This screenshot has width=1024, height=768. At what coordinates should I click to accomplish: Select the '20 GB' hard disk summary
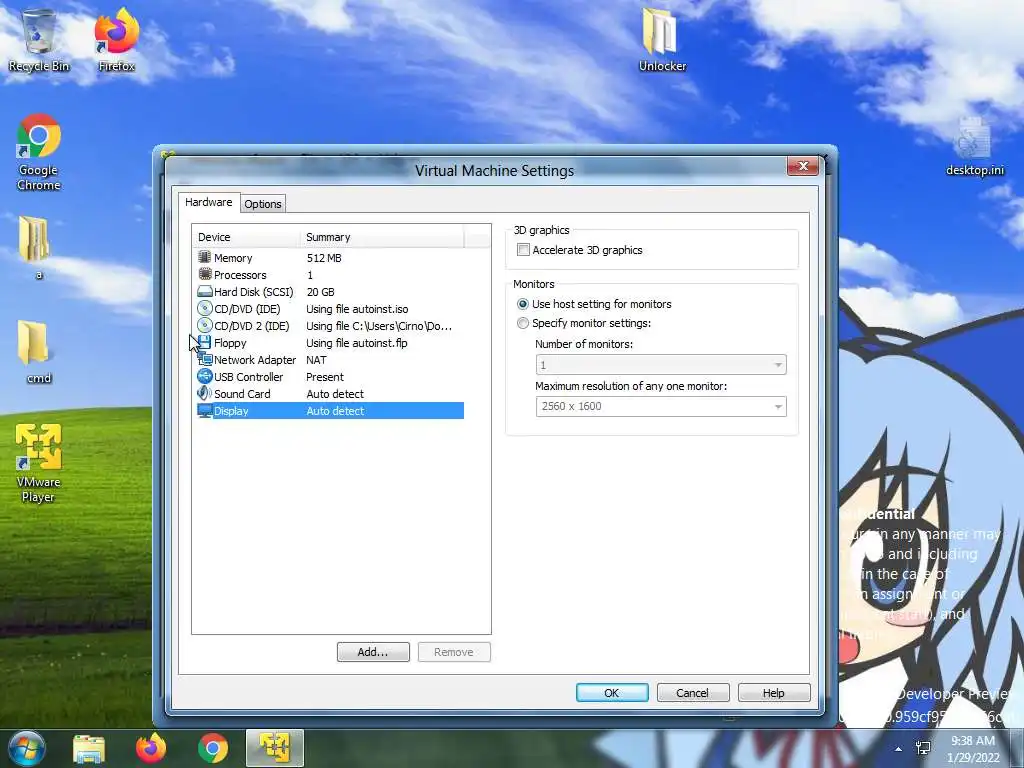tap(321, 292)
